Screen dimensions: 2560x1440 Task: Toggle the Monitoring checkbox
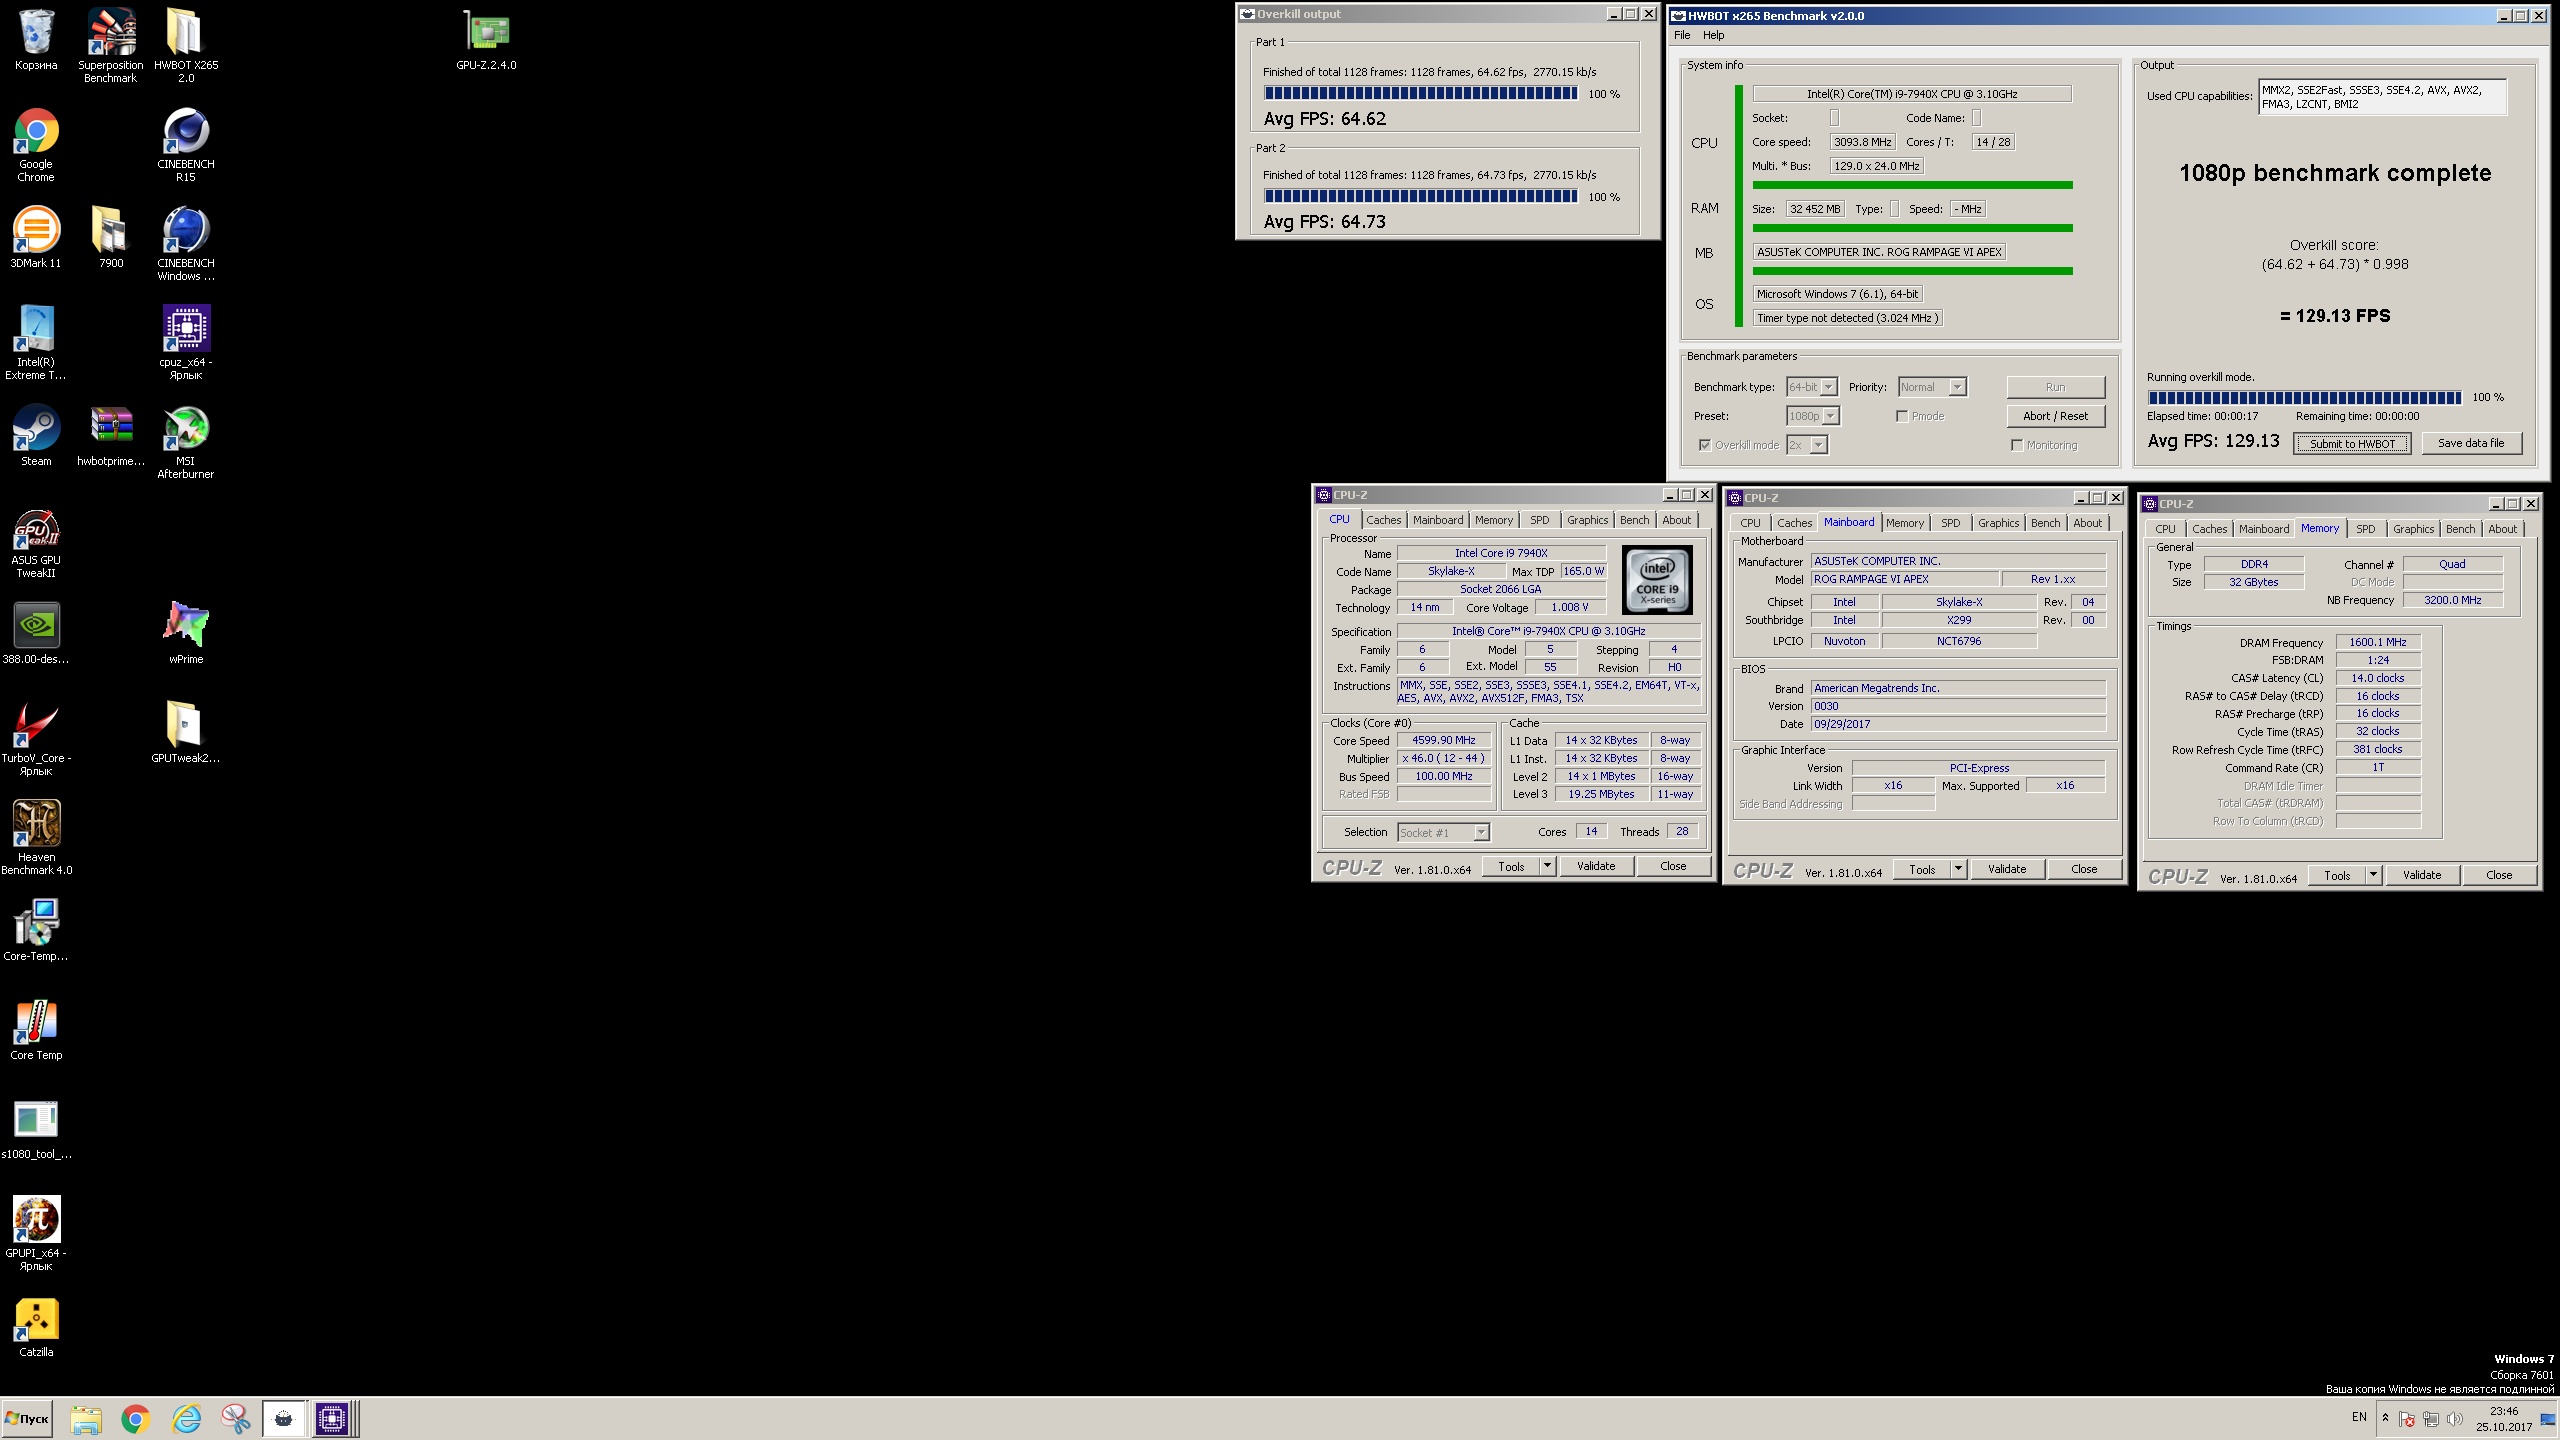pos(2017,445)
